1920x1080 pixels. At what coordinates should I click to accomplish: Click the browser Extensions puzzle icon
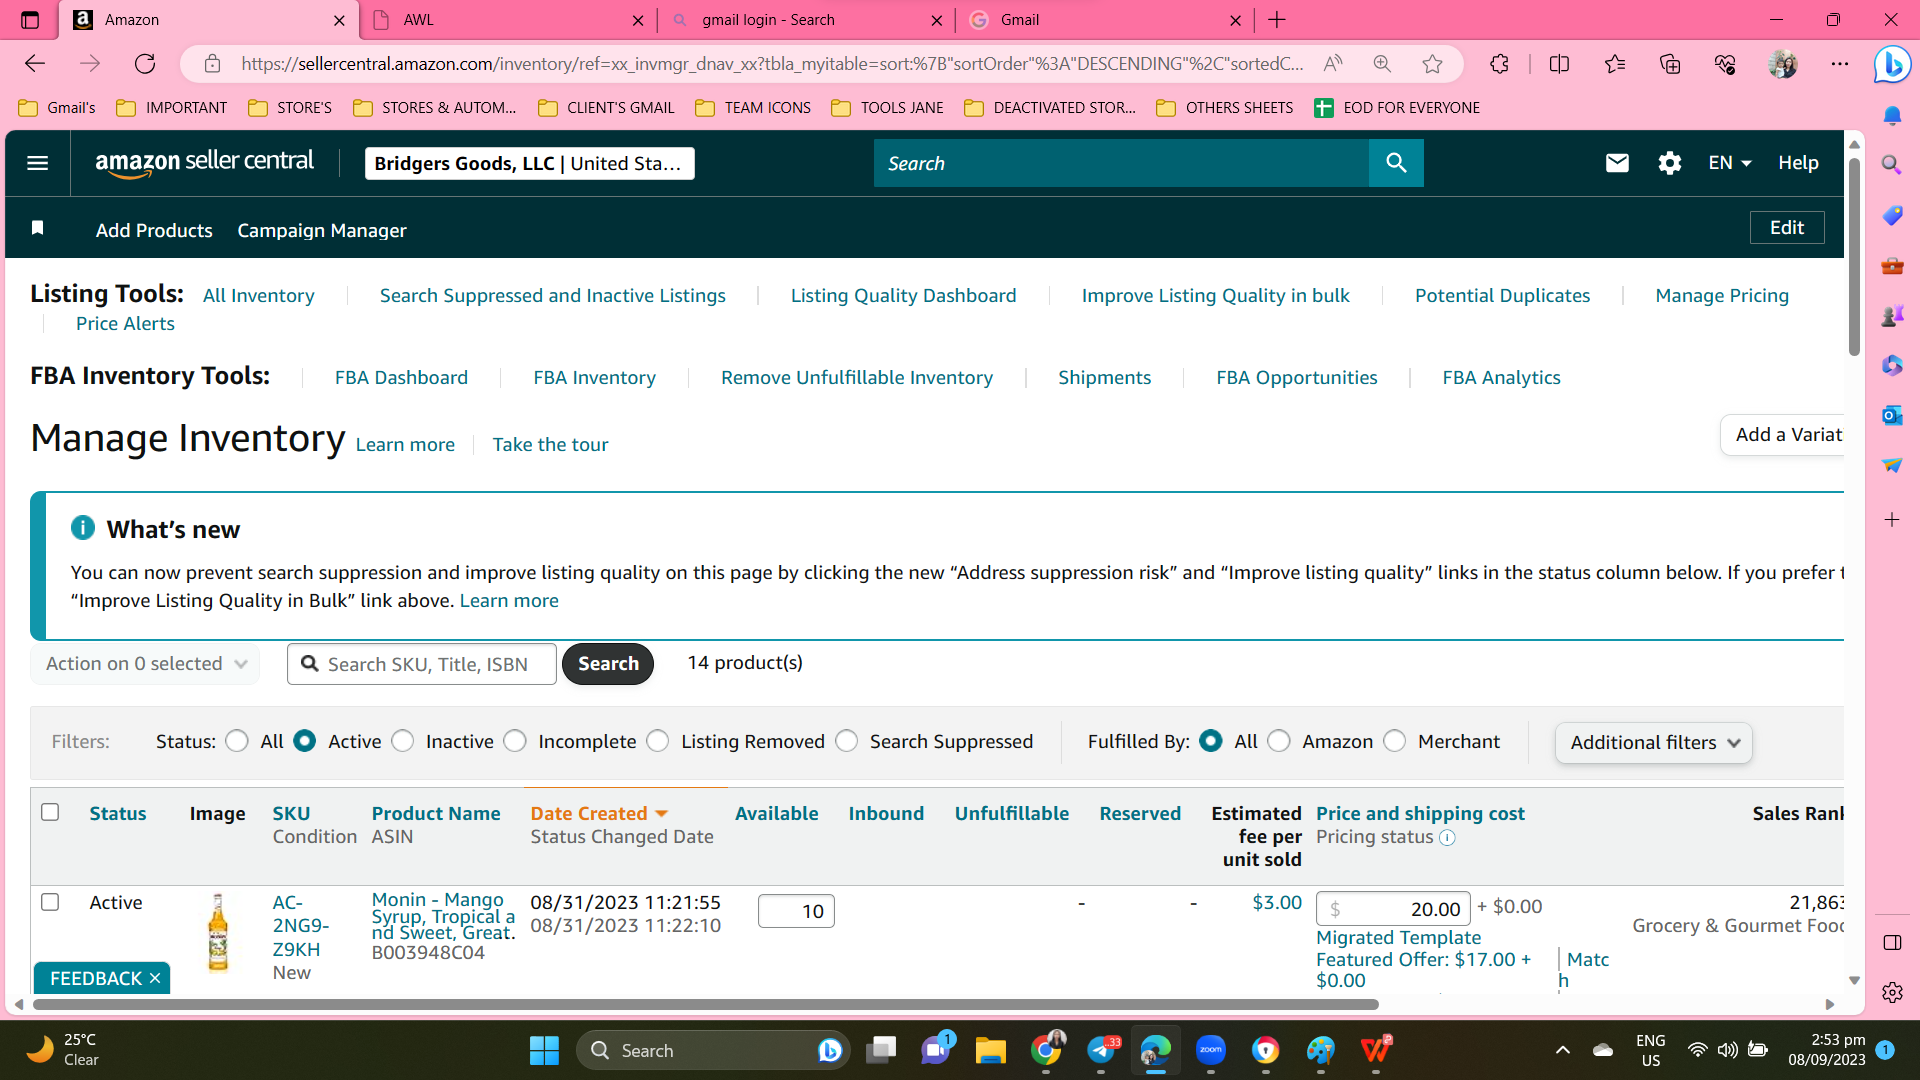pyautogui.click(x=1499, y=64)
